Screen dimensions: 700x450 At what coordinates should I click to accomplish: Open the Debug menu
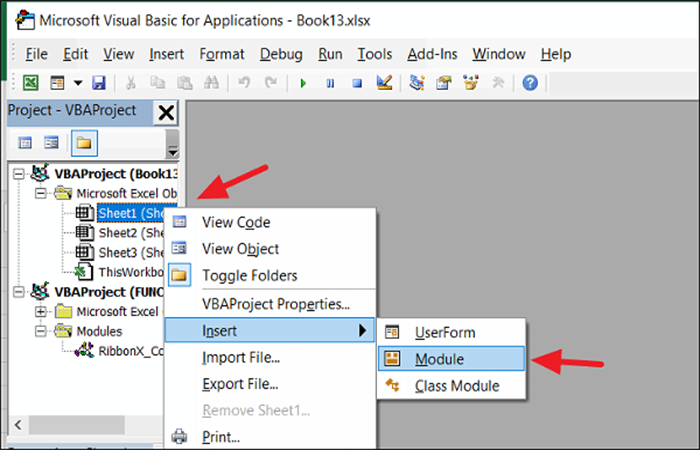(281, 54)
